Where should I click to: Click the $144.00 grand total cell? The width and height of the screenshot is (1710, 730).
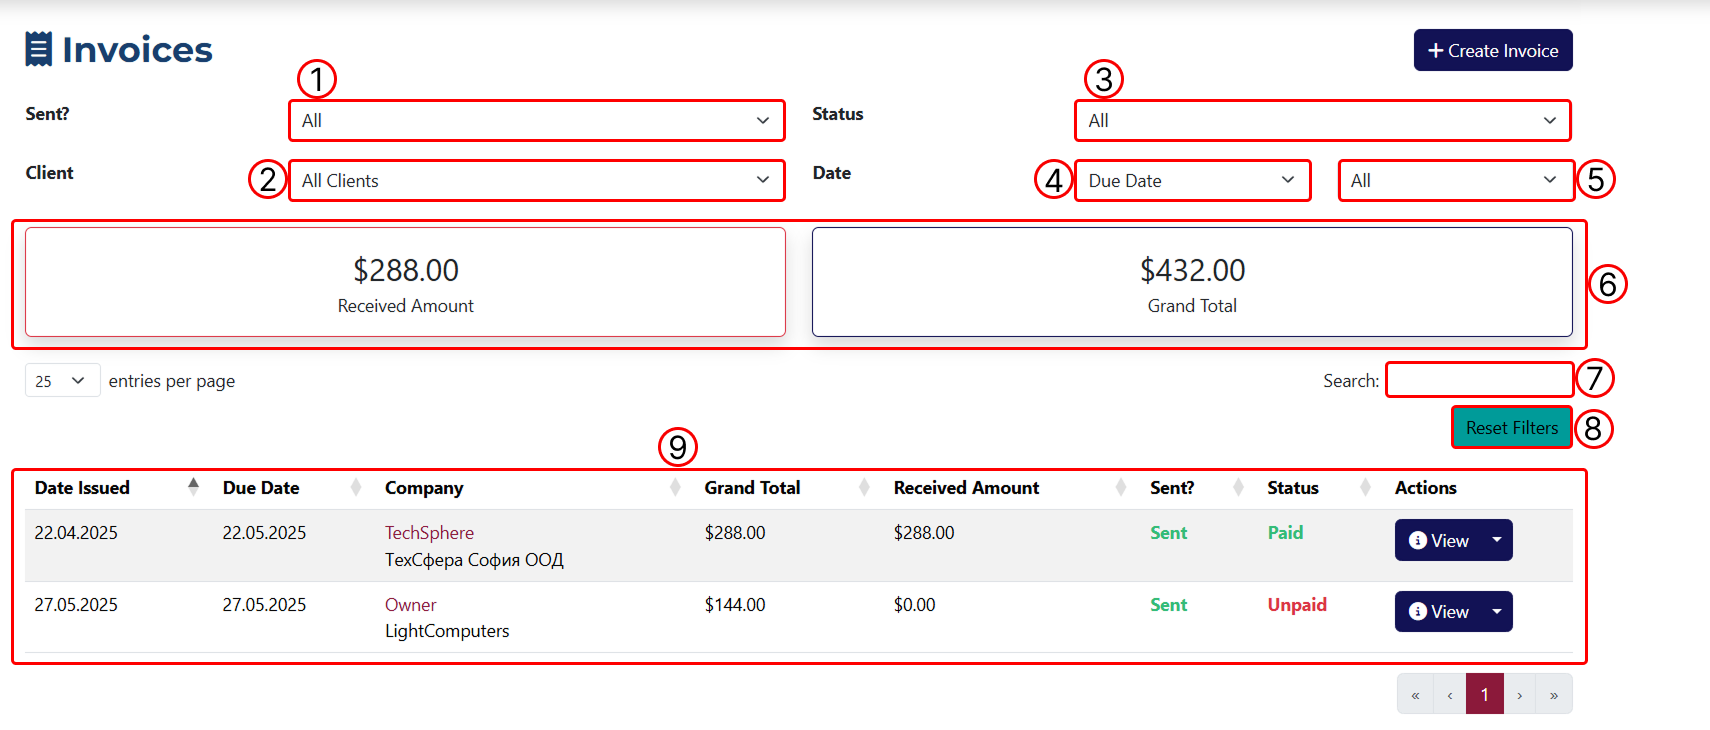pyautogui.click(x=735, y=605)
